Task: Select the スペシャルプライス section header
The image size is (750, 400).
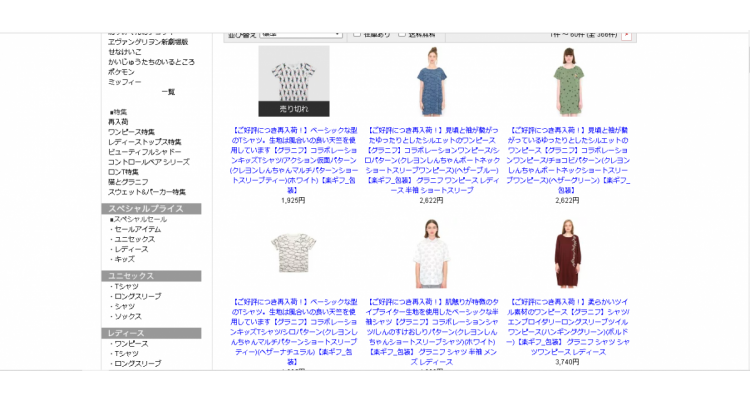Action: point(151,209)
